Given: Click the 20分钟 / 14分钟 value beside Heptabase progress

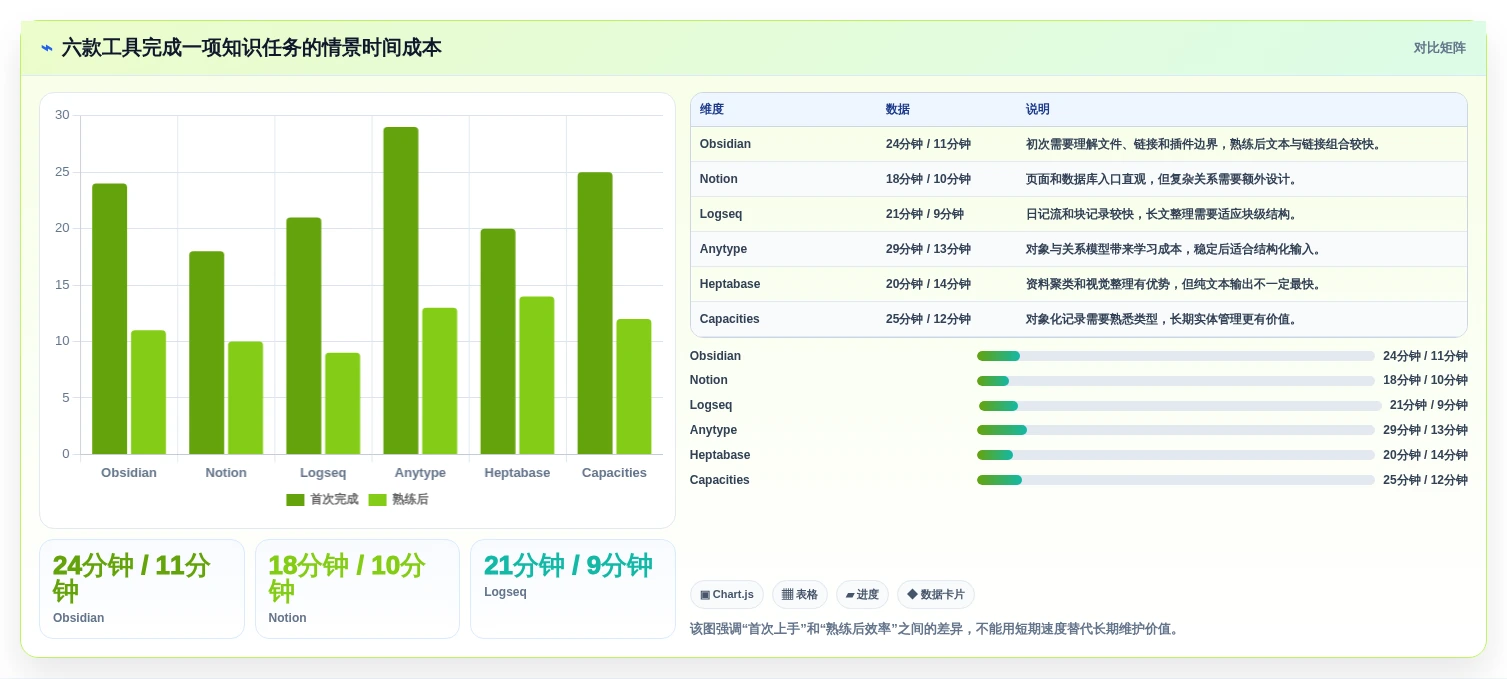Looking at the screenshot, I should [1425, 455].
